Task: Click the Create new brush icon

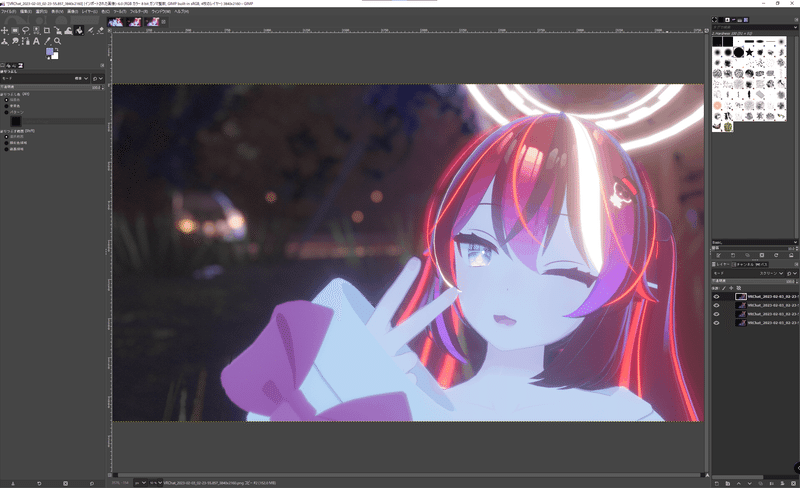Action: pyautogui.click(x=733, y=255)
